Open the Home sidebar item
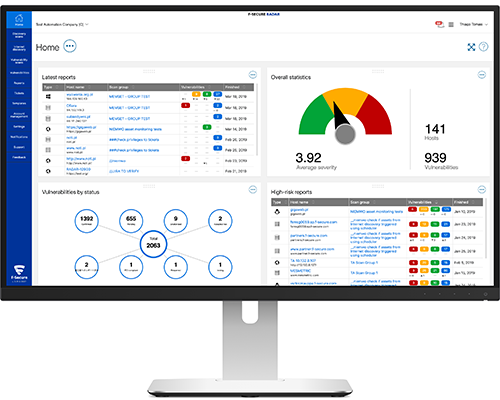The height and width of the screenshot is (400, 500). pyautogui.click(x=19, y=20)
